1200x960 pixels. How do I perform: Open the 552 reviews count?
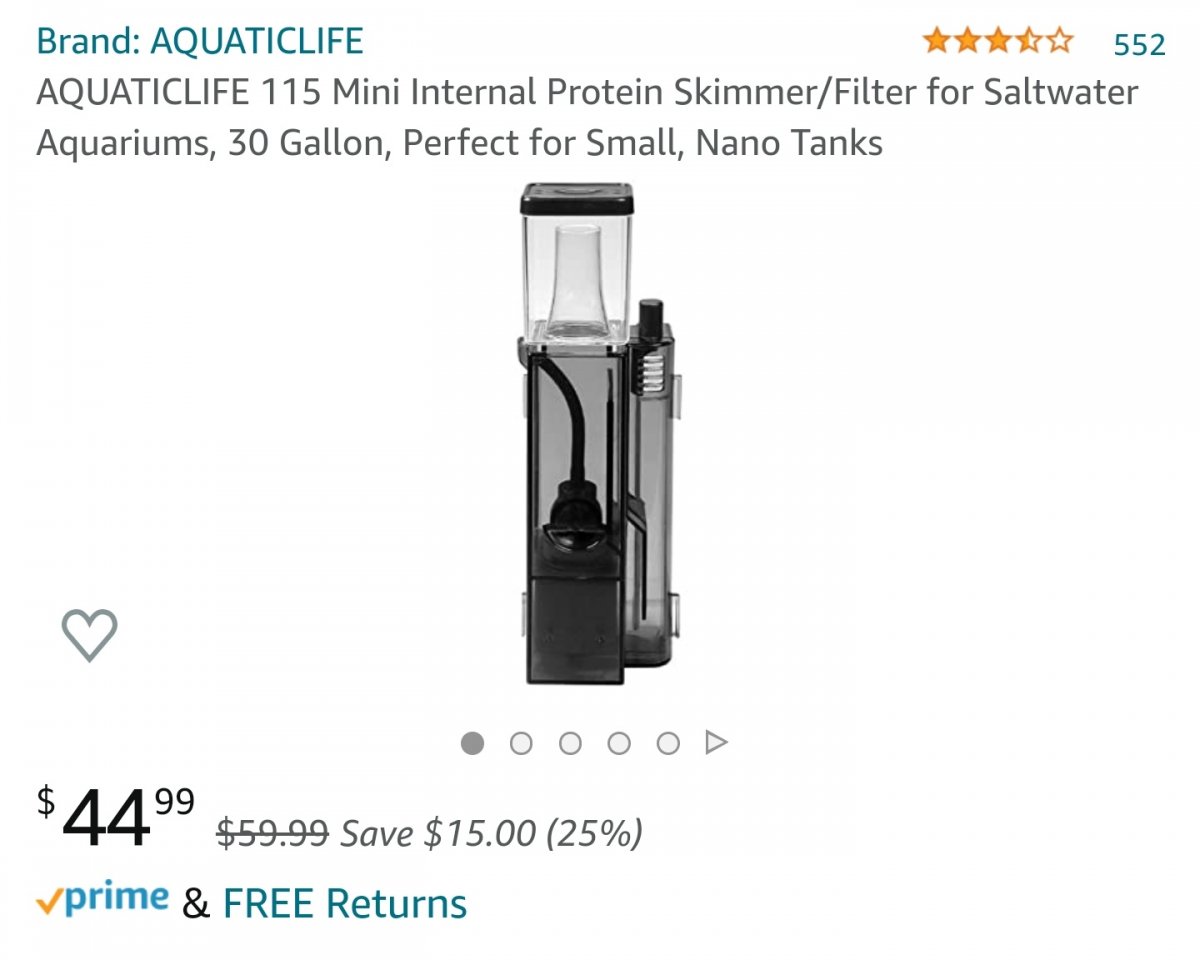(1140, 44)
